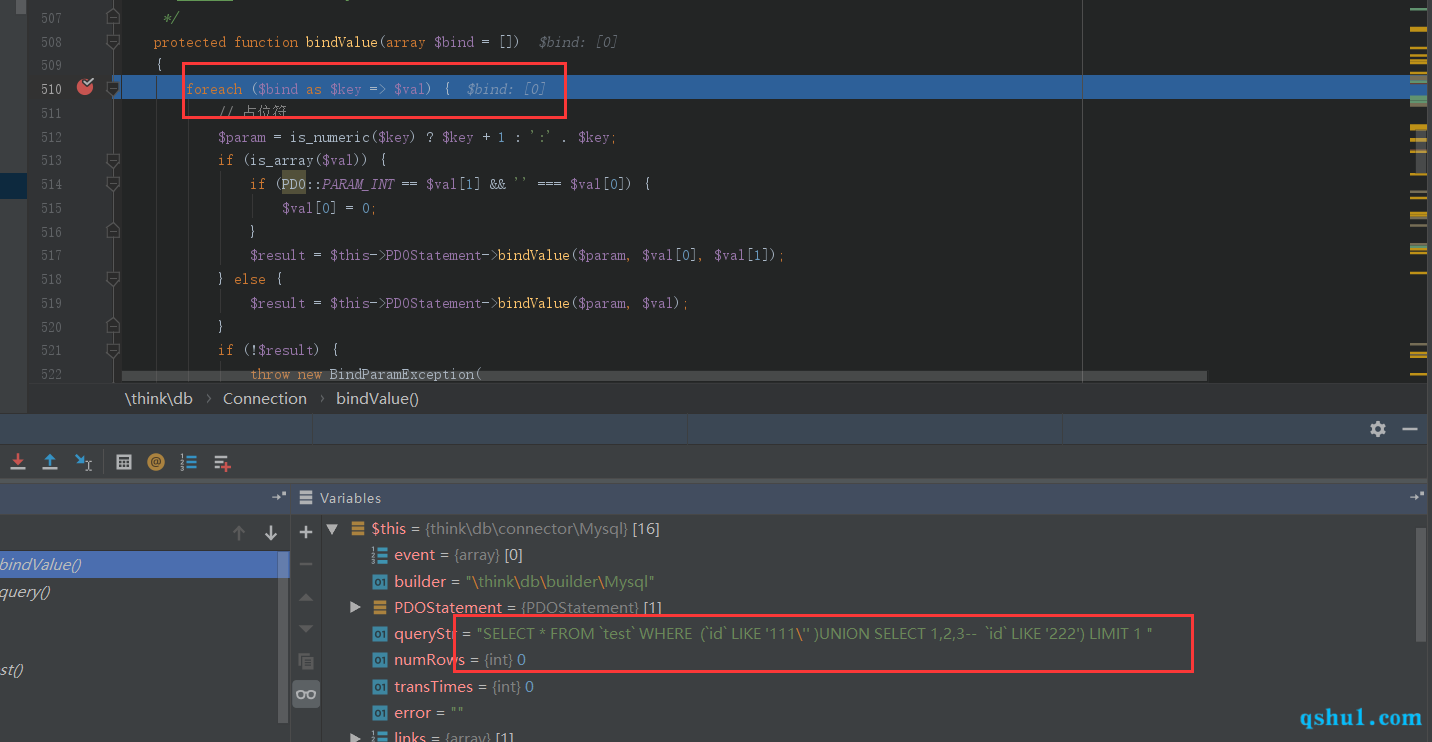Click the Connection breadcrumb
Viewport: 1432px width, 742px height.
click(265, 398)
